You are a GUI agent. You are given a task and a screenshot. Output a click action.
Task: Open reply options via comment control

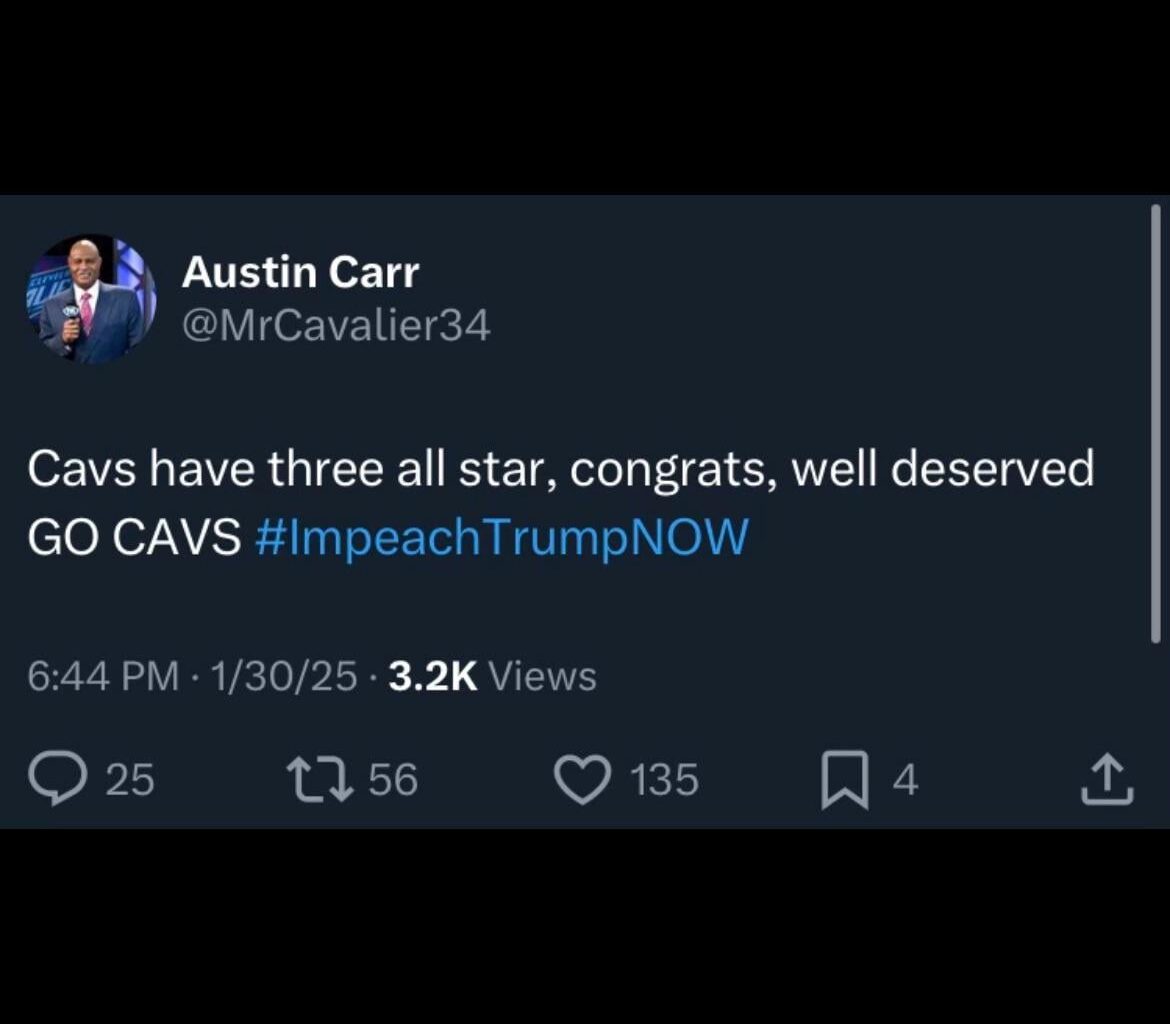(61, 777)
